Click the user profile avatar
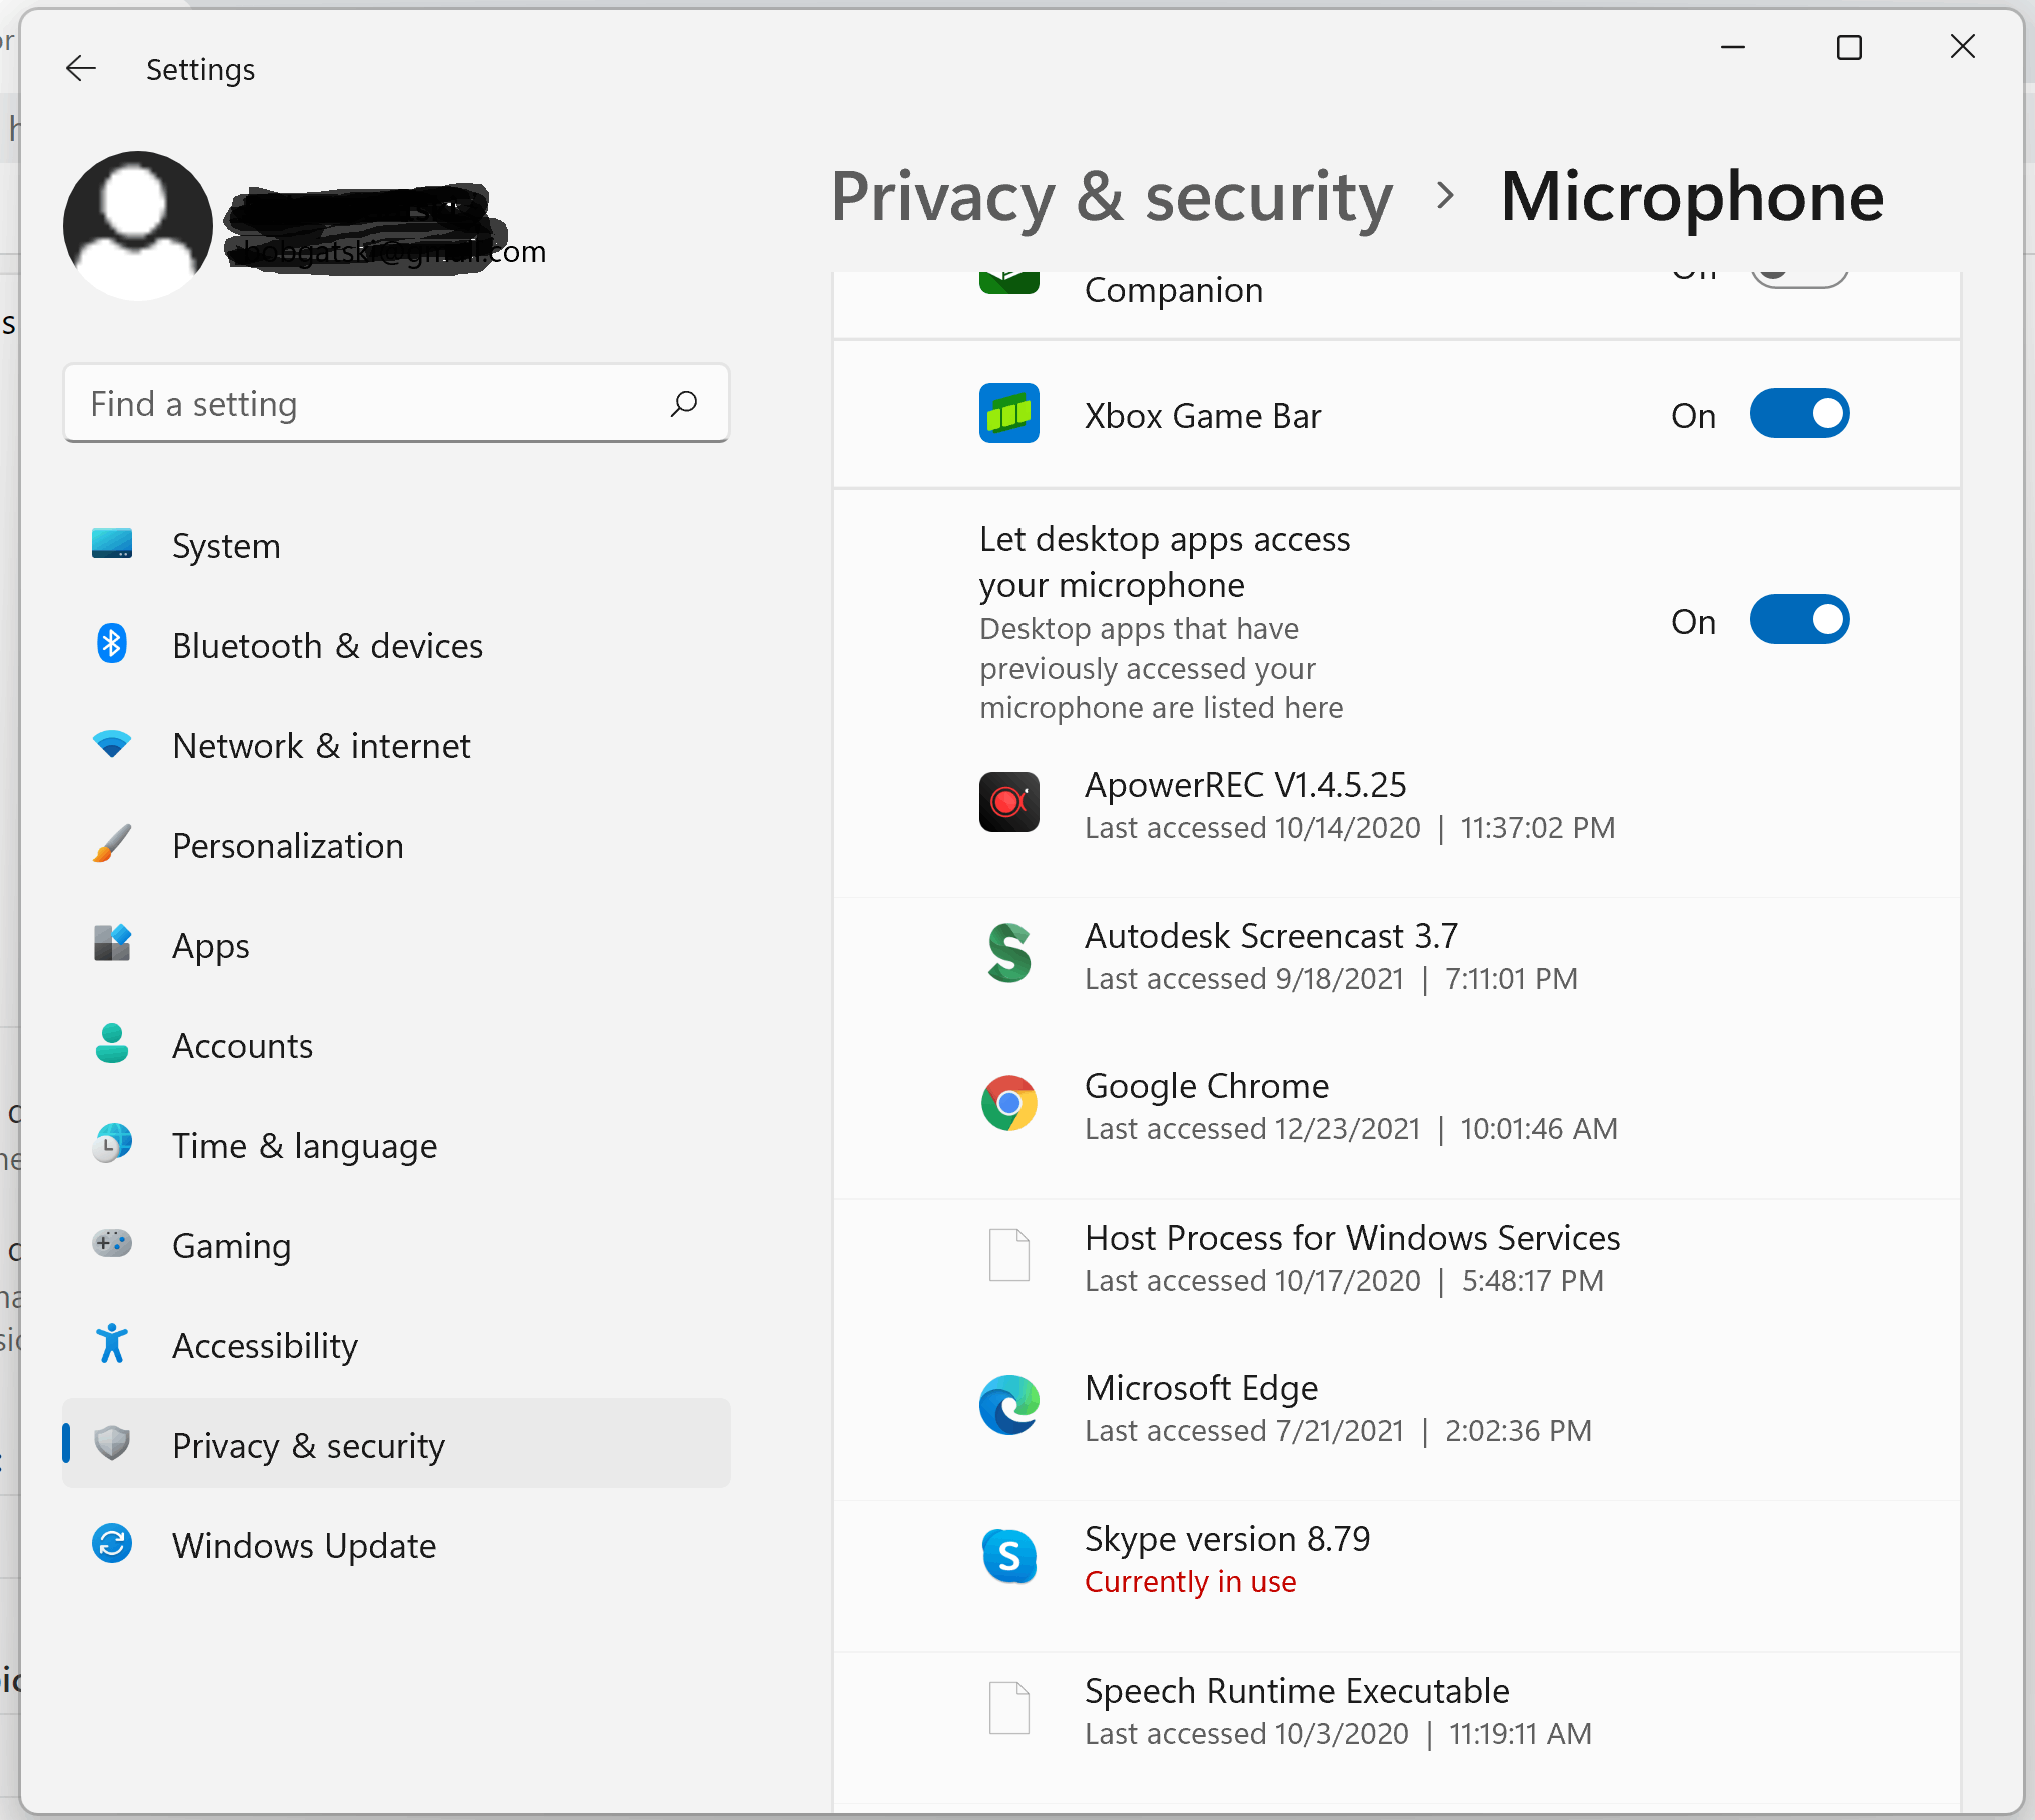Screen dimensions: 2035x1820 coord(137,226)
